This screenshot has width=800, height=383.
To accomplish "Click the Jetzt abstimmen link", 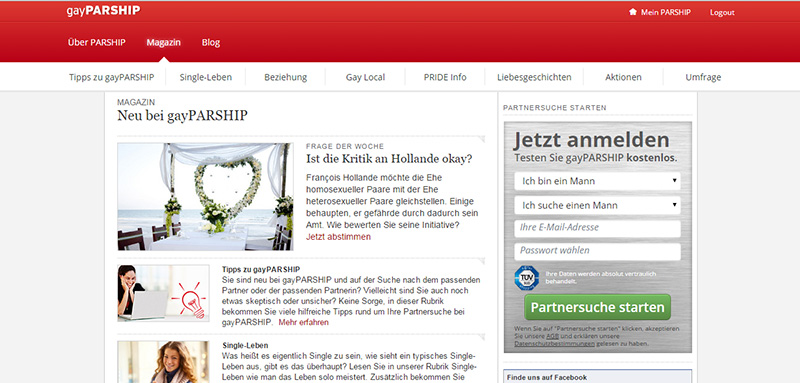I will click(338, 237).
